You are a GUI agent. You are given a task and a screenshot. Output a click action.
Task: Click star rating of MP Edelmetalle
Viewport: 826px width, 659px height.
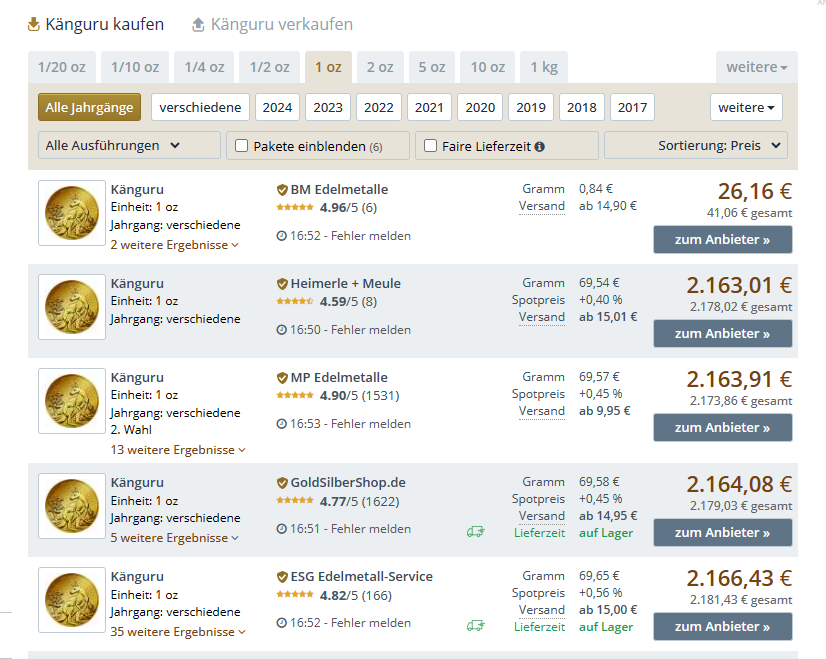click(x=295, y=396)
